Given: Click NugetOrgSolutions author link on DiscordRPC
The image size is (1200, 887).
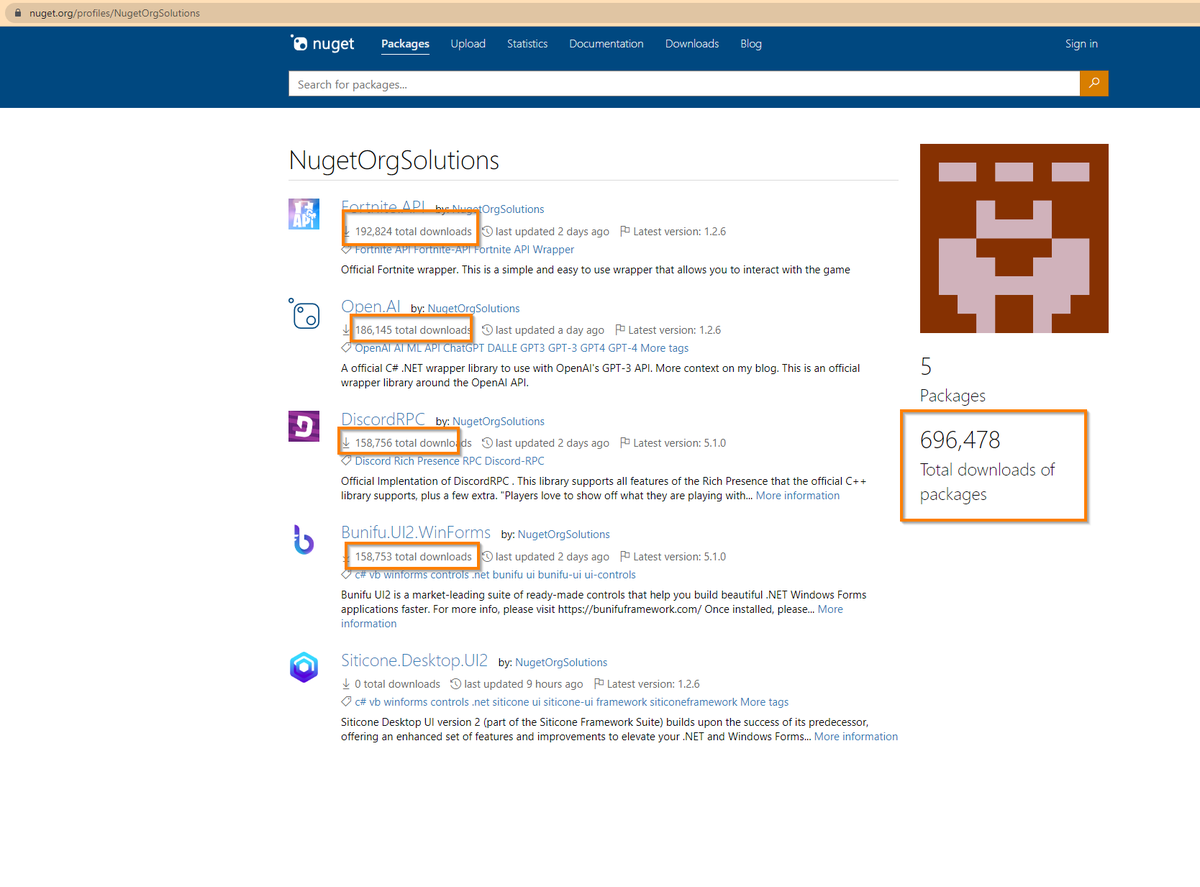Looking at the screenshot, I should tap(498, 421).
